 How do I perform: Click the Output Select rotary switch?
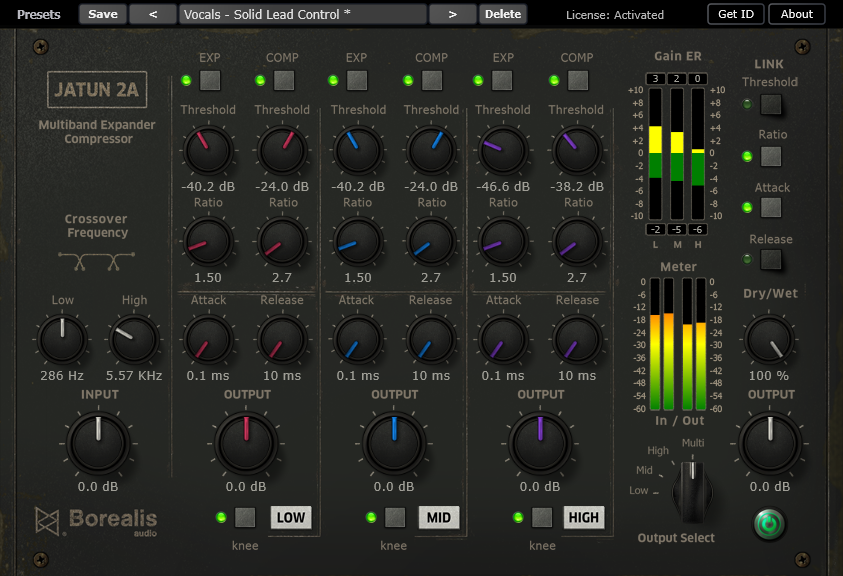pyautogui.click(x=692, y=490)
